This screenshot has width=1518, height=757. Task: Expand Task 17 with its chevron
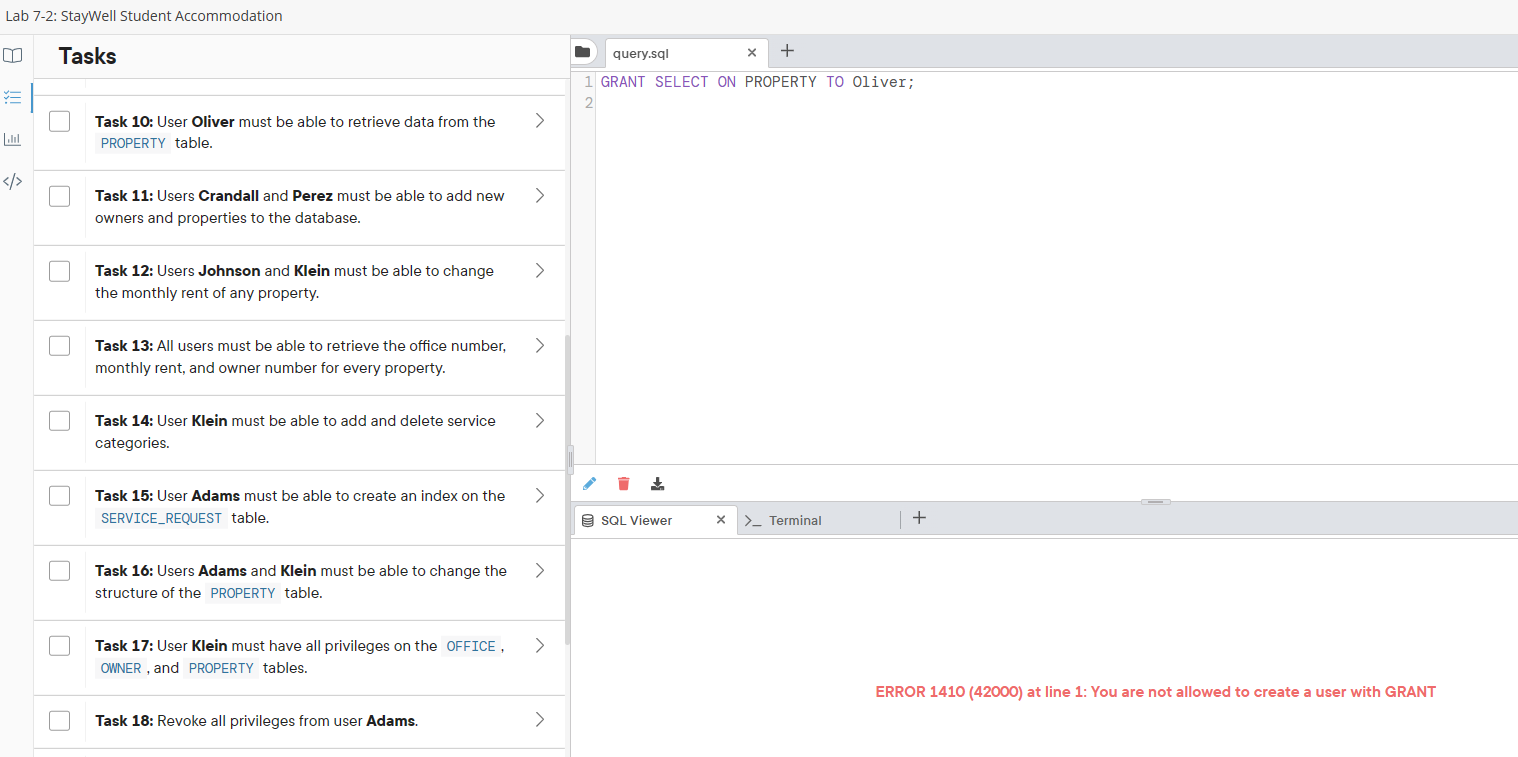pos(540,646)
